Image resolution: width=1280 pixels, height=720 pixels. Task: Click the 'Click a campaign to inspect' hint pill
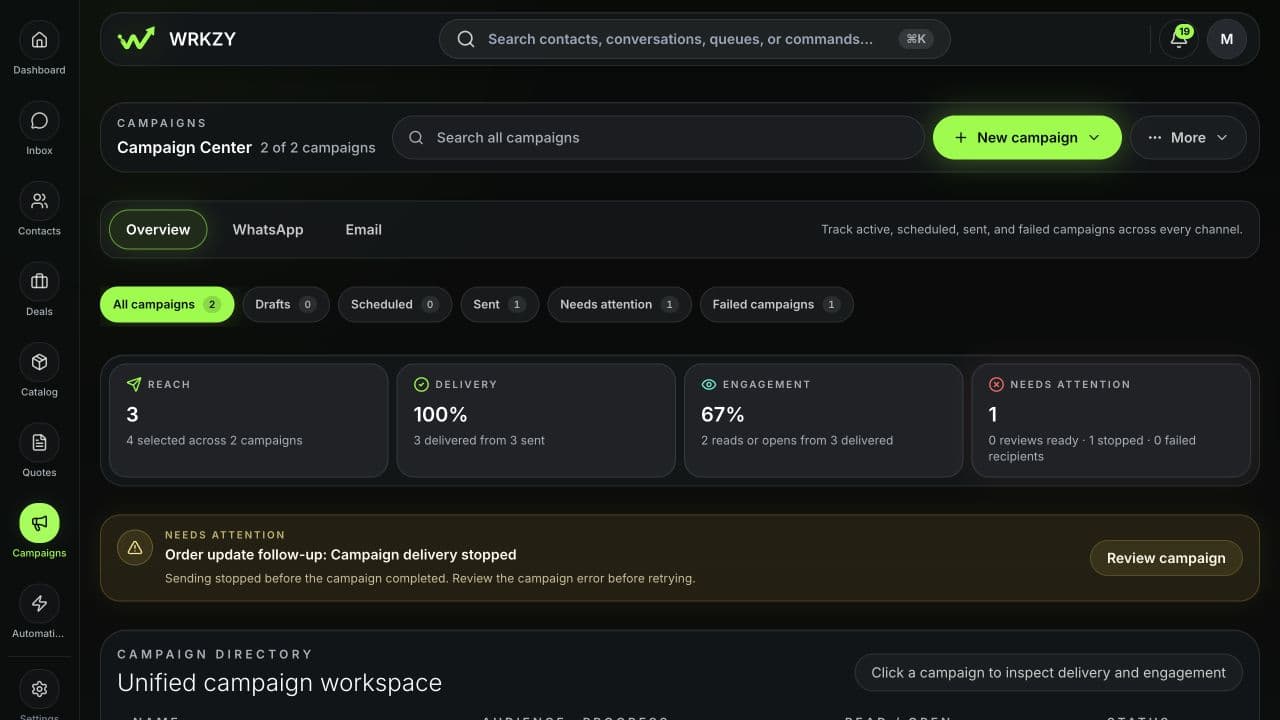(1048, 673)
